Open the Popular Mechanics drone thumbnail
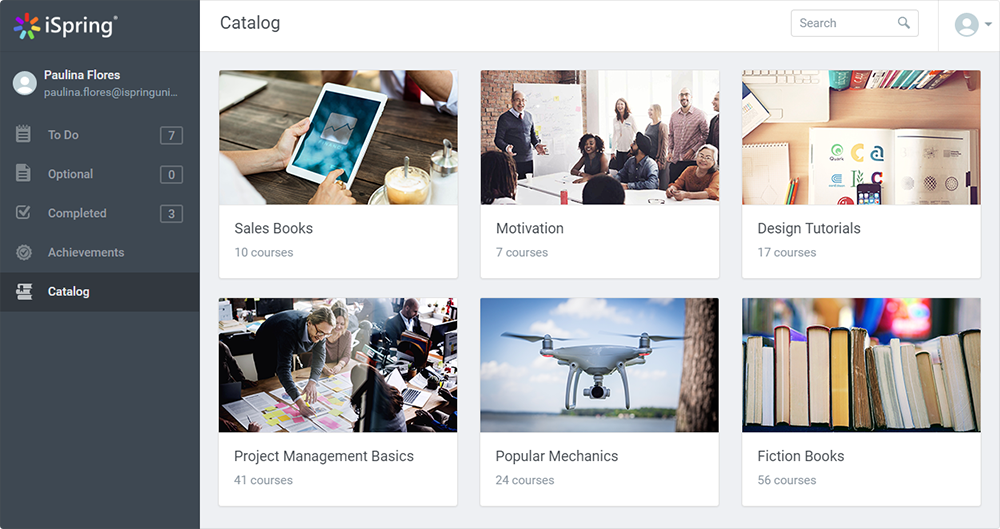 599,365
